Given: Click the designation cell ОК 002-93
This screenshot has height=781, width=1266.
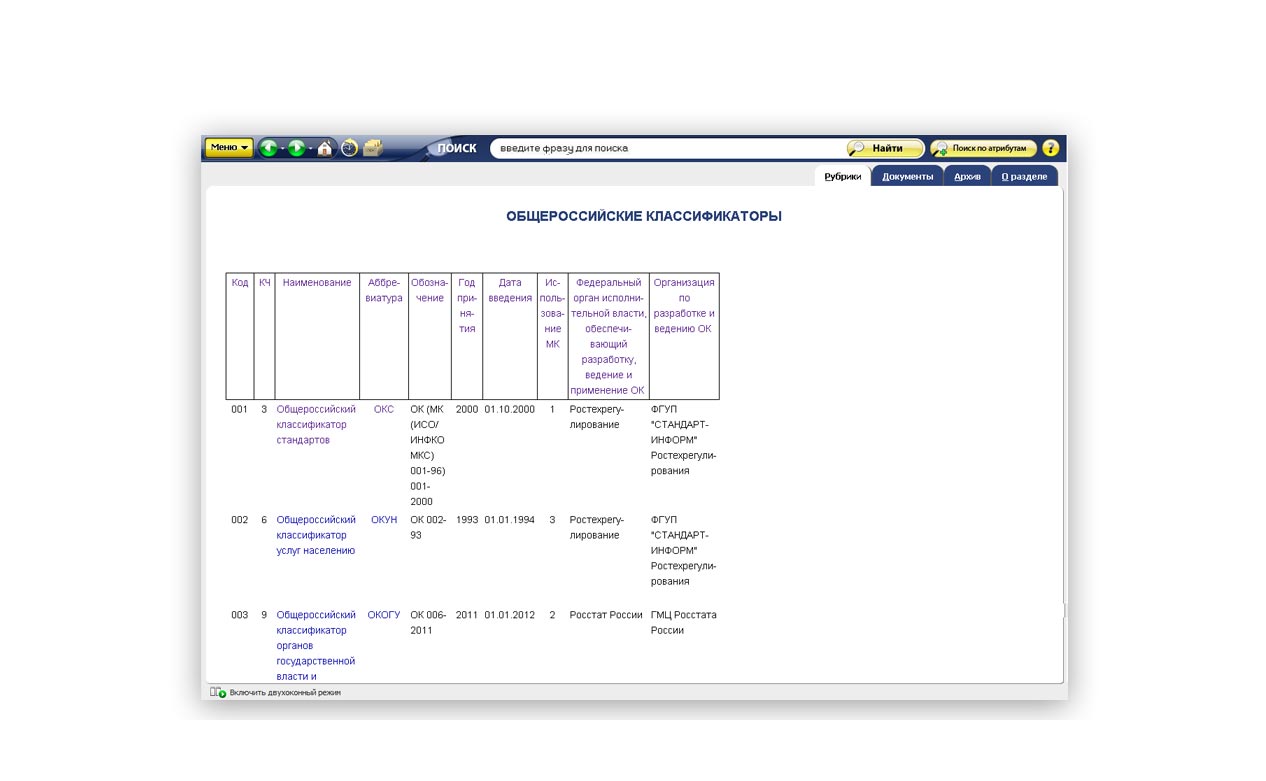Looking at the screenshot, I should [429, 527].
